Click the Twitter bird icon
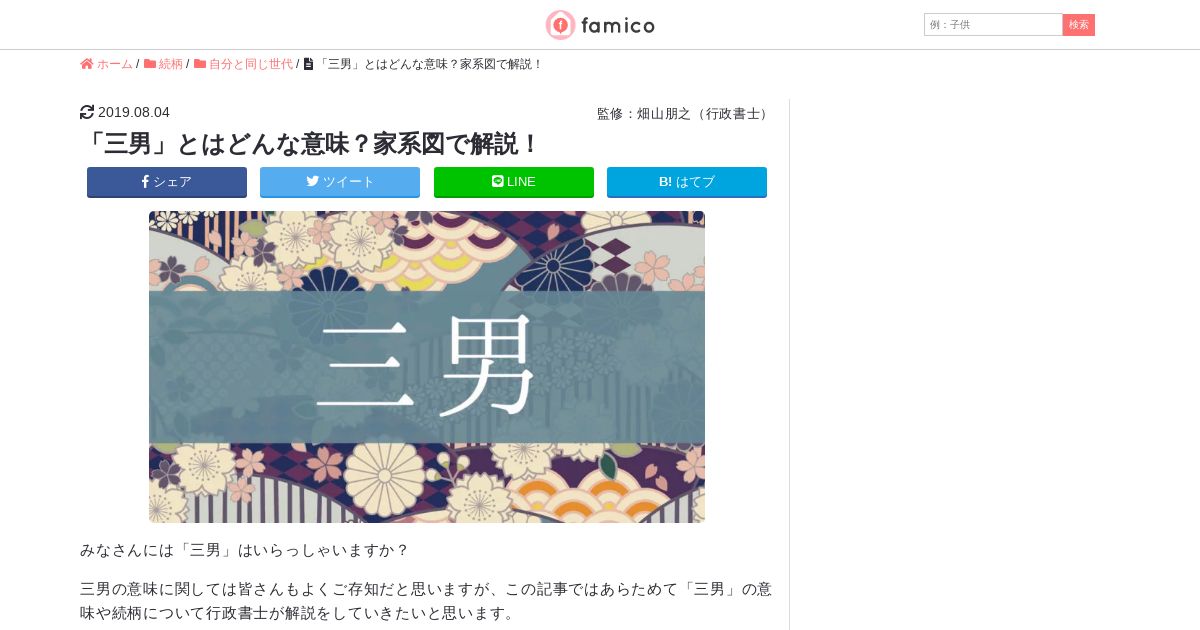This screenshot has height=630, width=1200. 313,182
